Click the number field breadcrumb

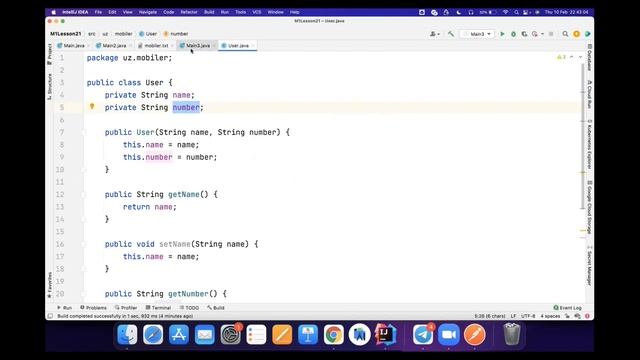click(176, 34)
